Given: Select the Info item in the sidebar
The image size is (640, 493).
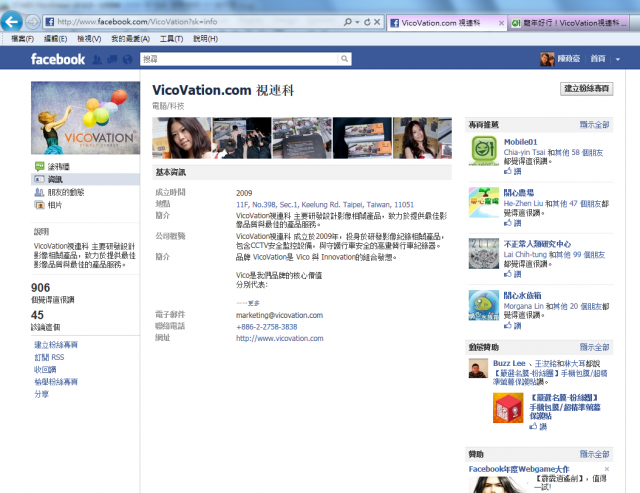Looking at the screenshot, I should pyautogui.click(x=85, y=179).
